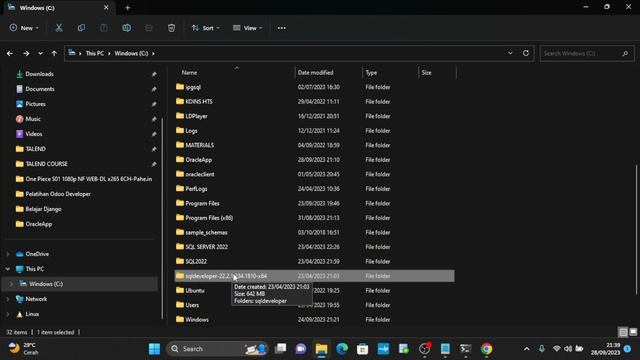Sort by the Type column header
Screen dimensions: 640x360
(x=371, y=73)
